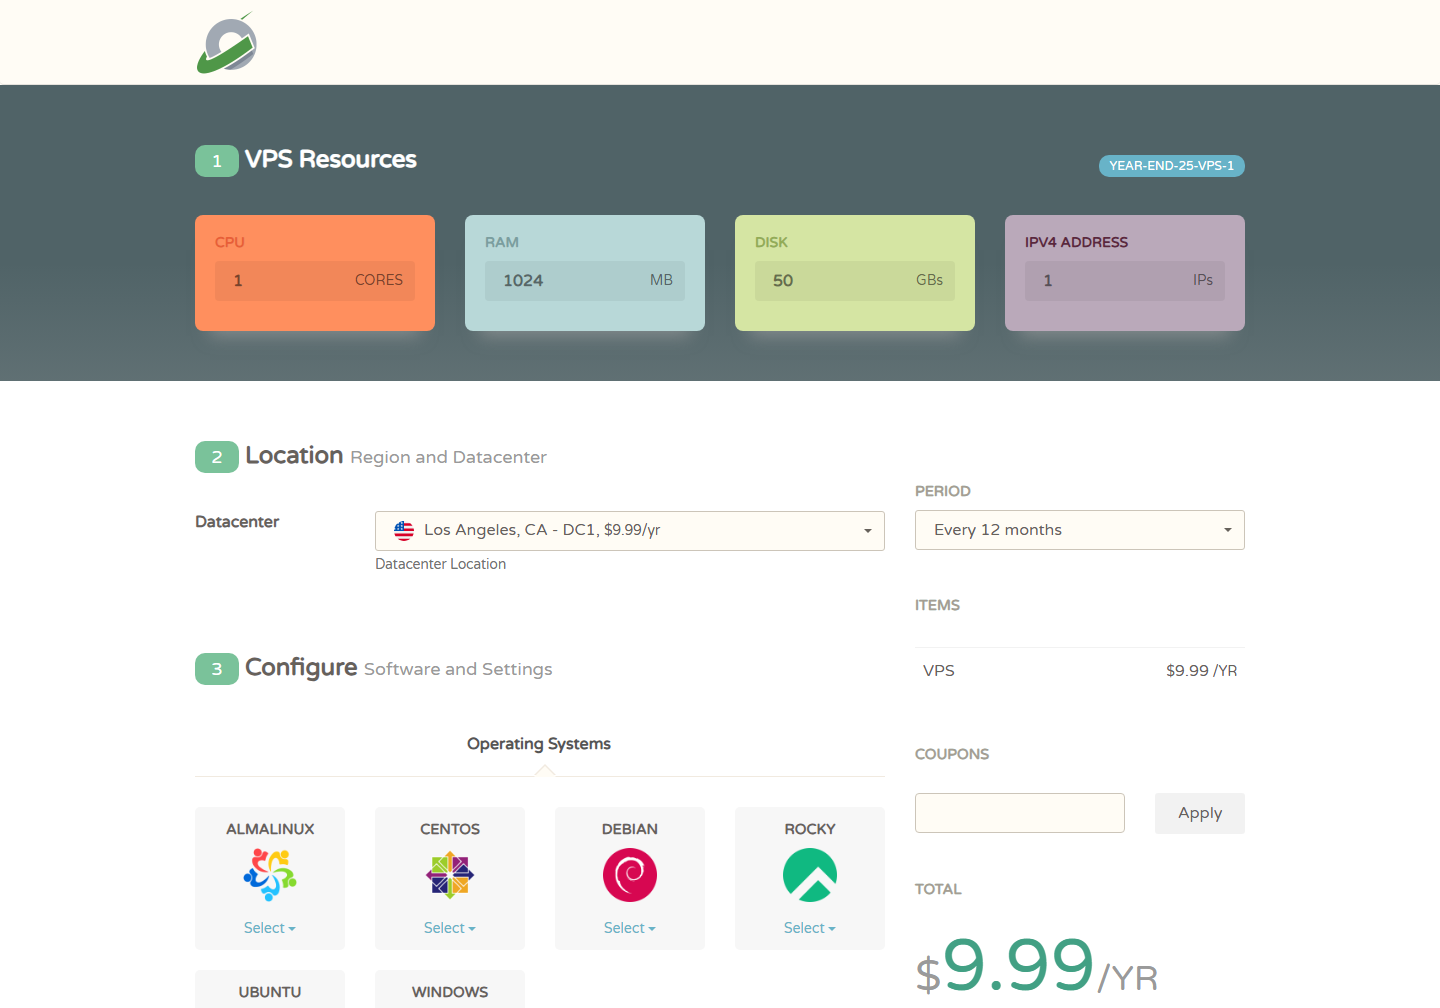This screenshot has height=1008, width=1440.
Task: Click the "Region and Datacenter" subtitle
Action: click(448, 457)
